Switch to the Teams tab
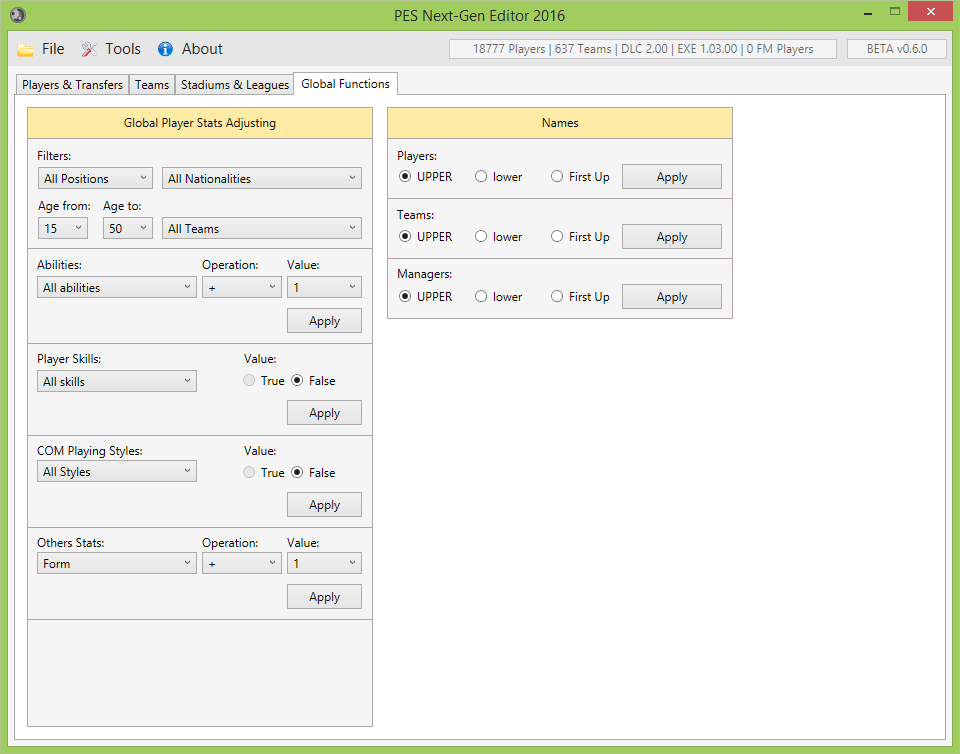This screenshot has height=754, width=960. click(152, 84)
